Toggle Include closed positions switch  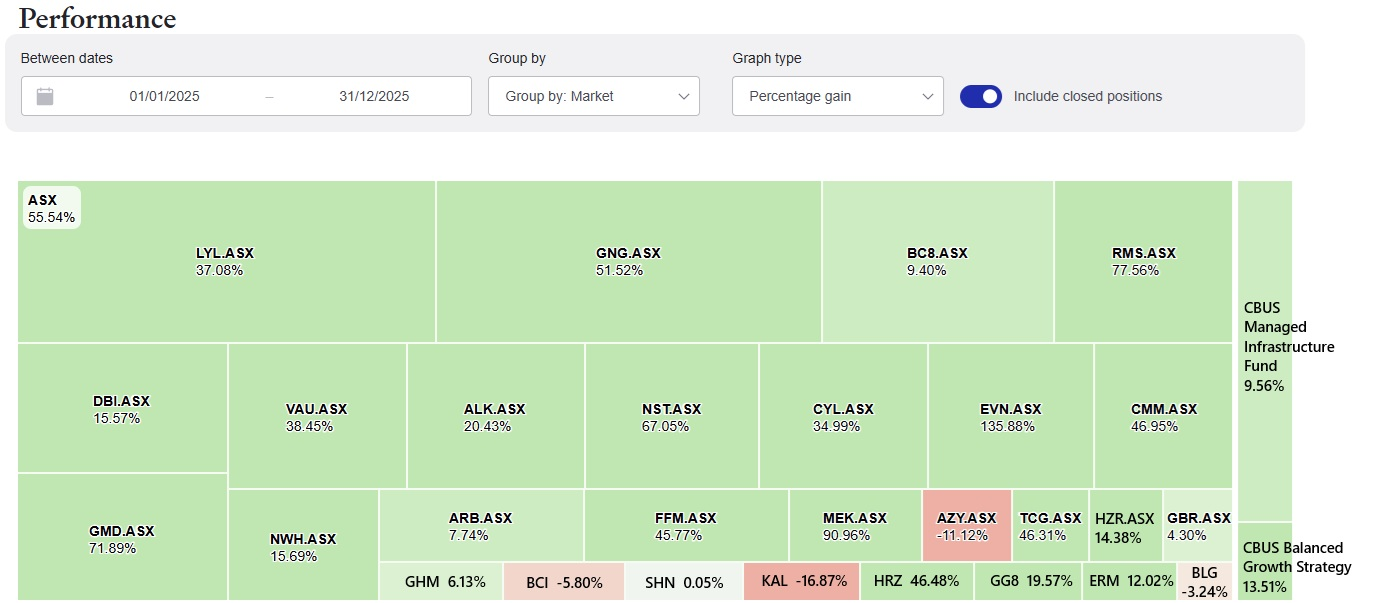[980, 97]
